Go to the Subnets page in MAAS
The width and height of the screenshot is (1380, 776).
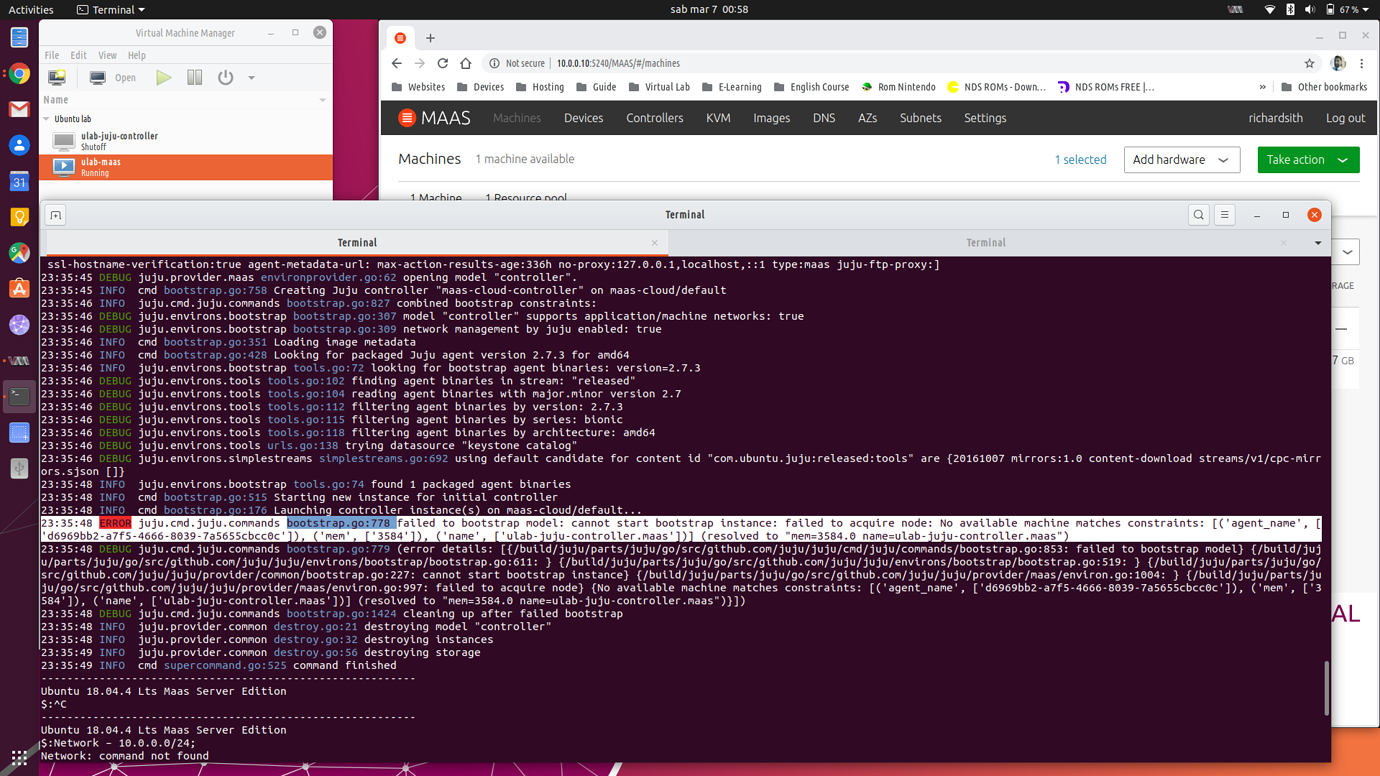tap(920, 118)
